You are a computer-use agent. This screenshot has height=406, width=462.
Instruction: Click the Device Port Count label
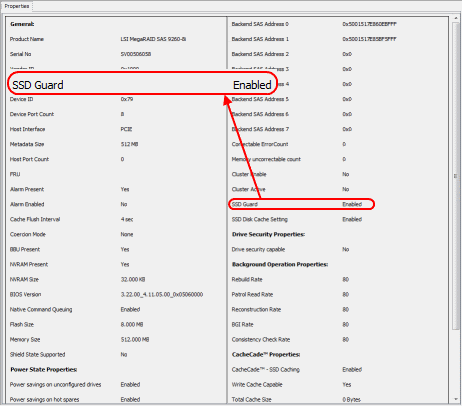tap(32, 114)
